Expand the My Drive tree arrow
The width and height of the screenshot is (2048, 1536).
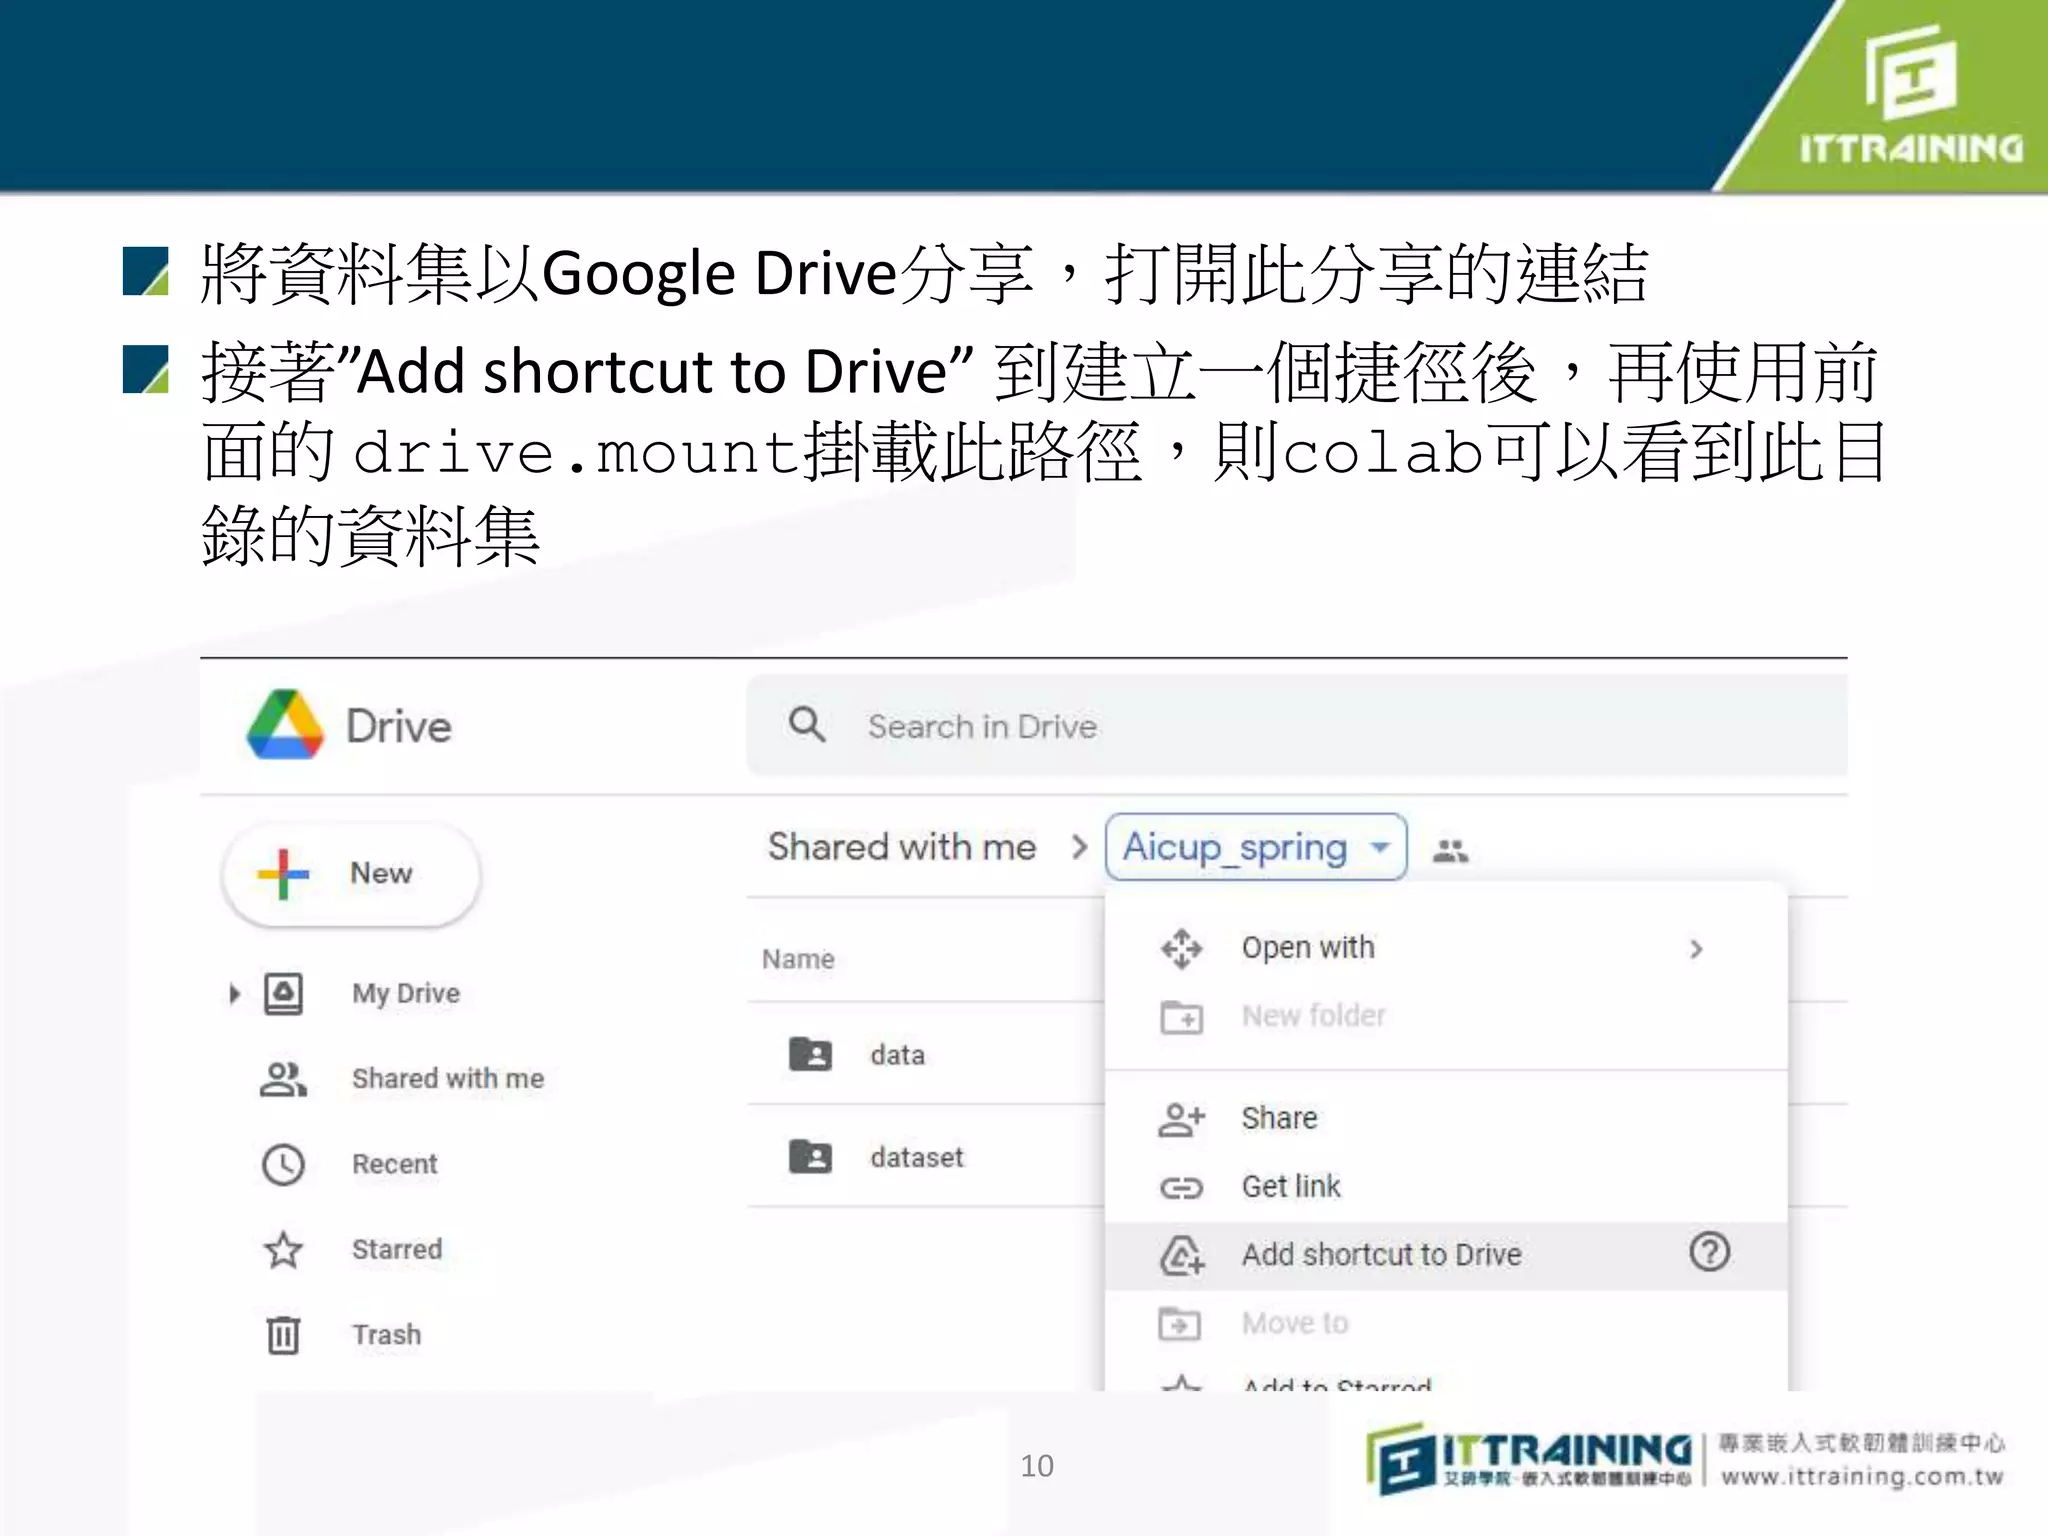point(234,994)
